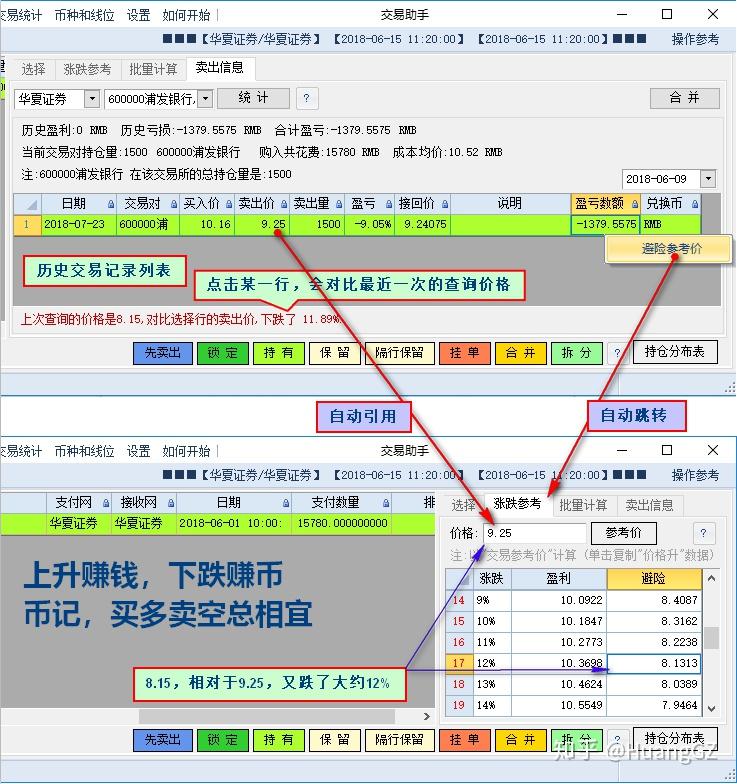Click right arrow of horizontal scrollbar
737x784 pixels.
[x=426, y=716]
